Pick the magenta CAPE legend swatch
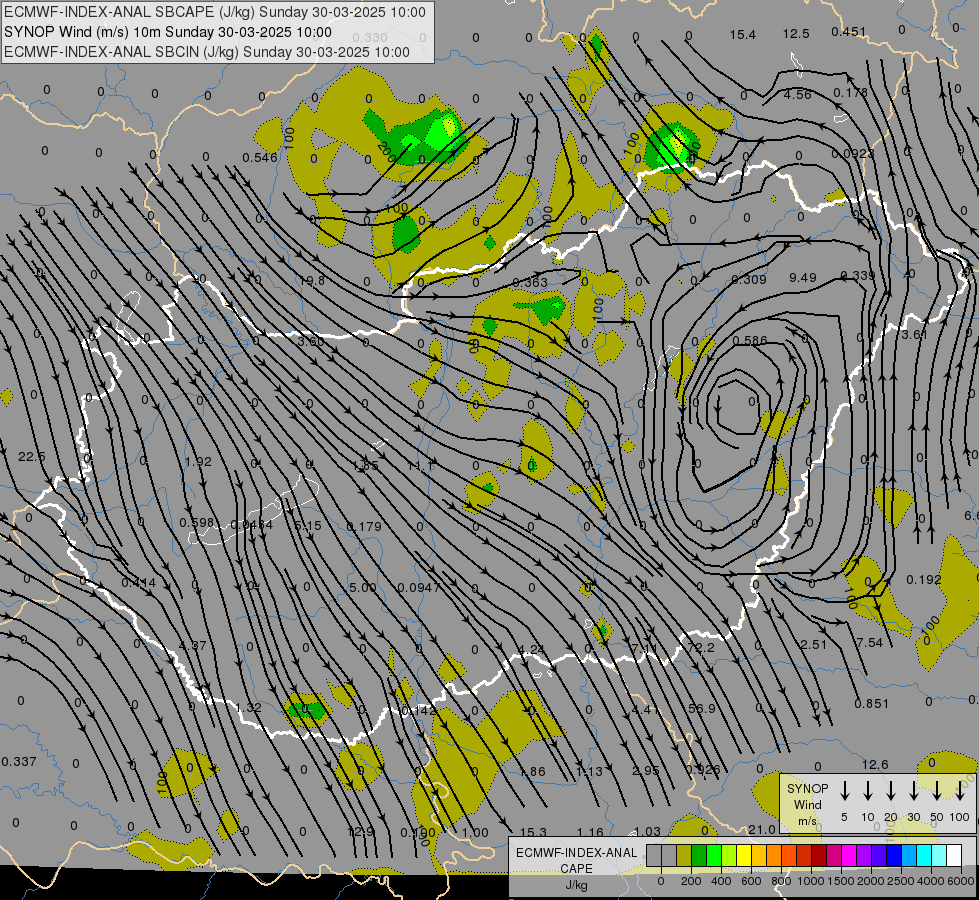This screenshot has height=900, width=979. (850, 855)
